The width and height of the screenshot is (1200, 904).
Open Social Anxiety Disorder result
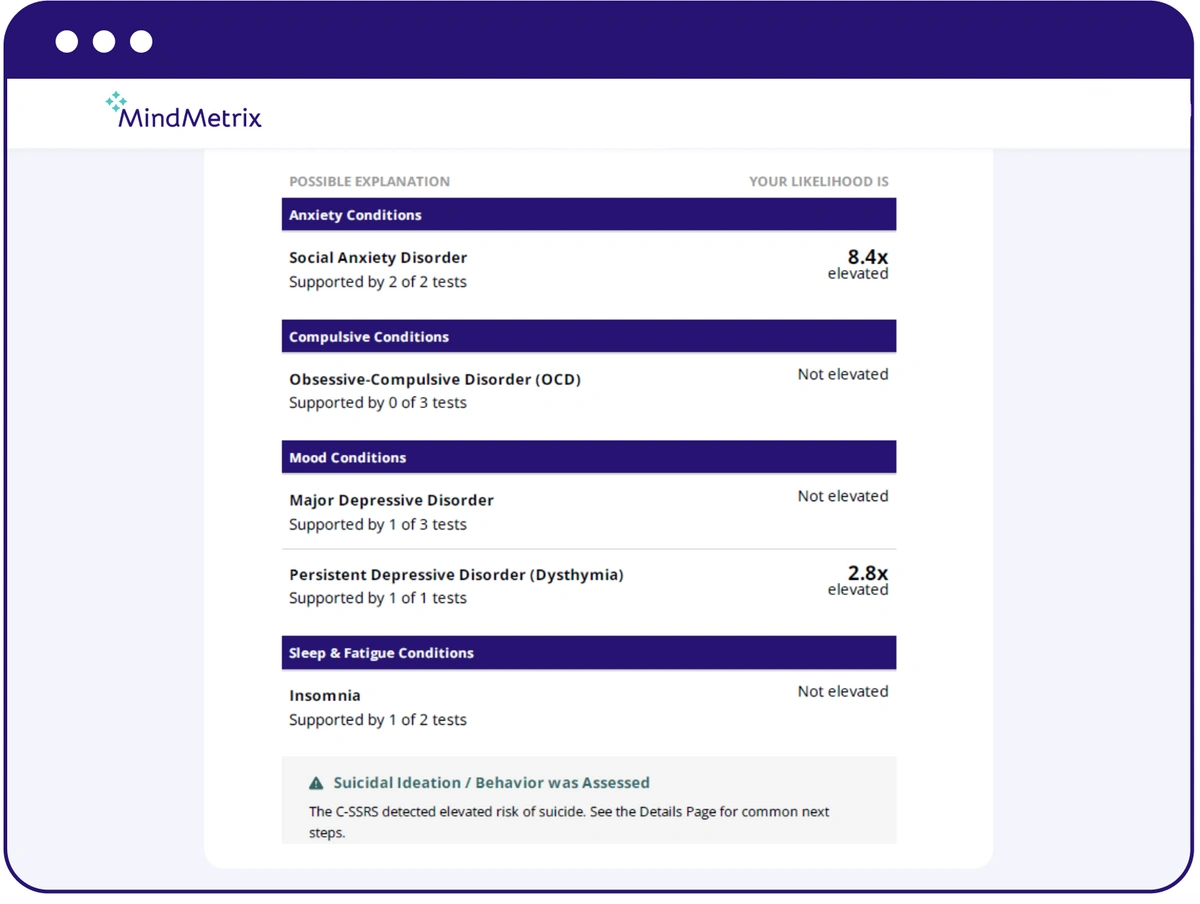tap(378, 258)
